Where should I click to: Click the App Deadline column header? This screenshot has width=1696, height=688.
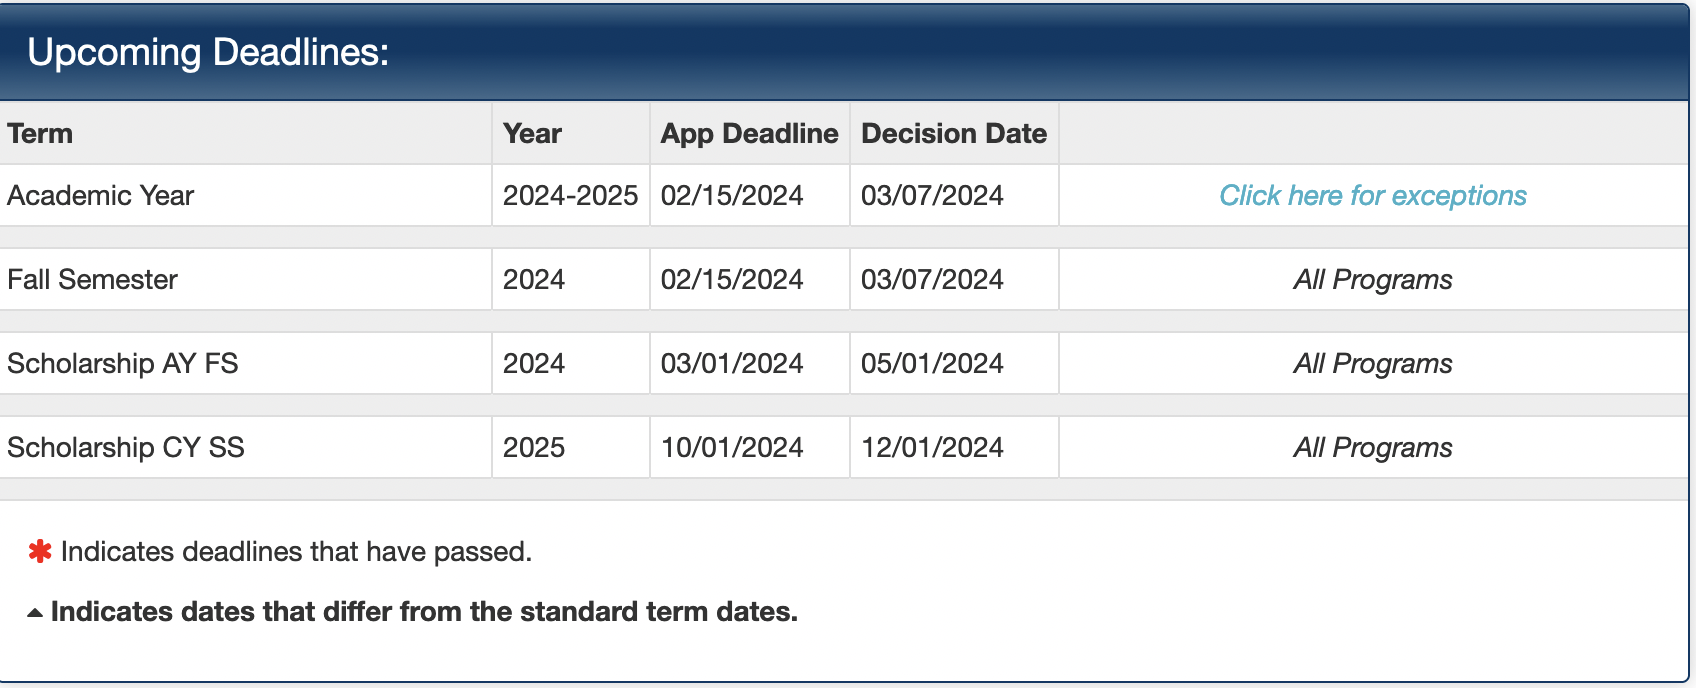(749, 134)
